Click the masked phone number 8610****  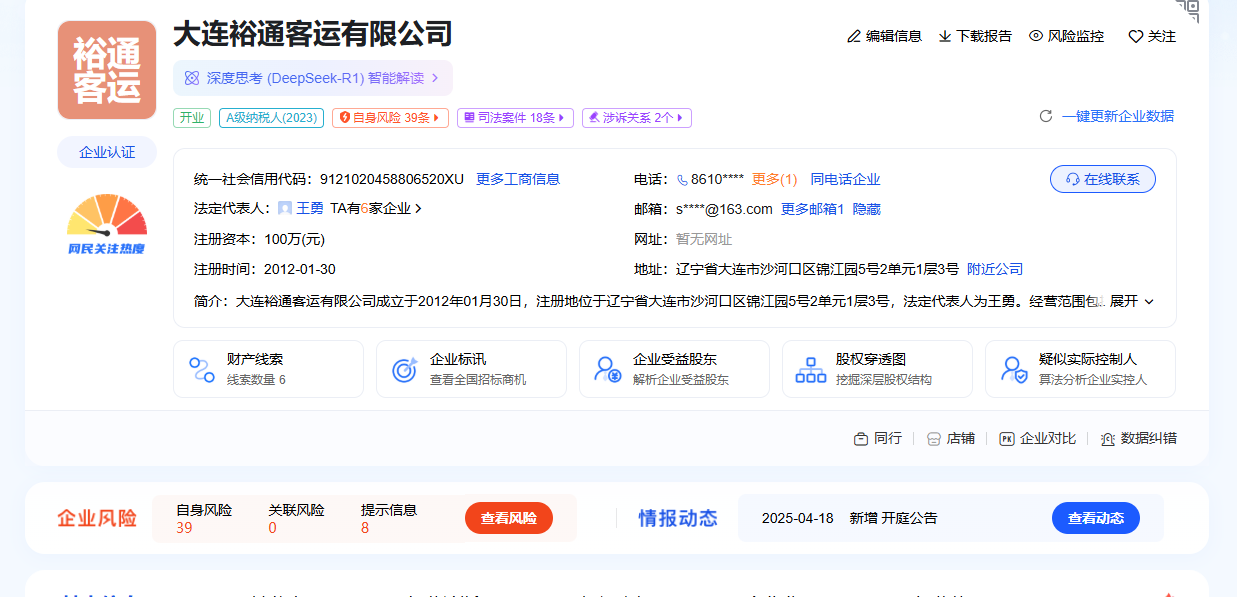[x=717, y=179]
